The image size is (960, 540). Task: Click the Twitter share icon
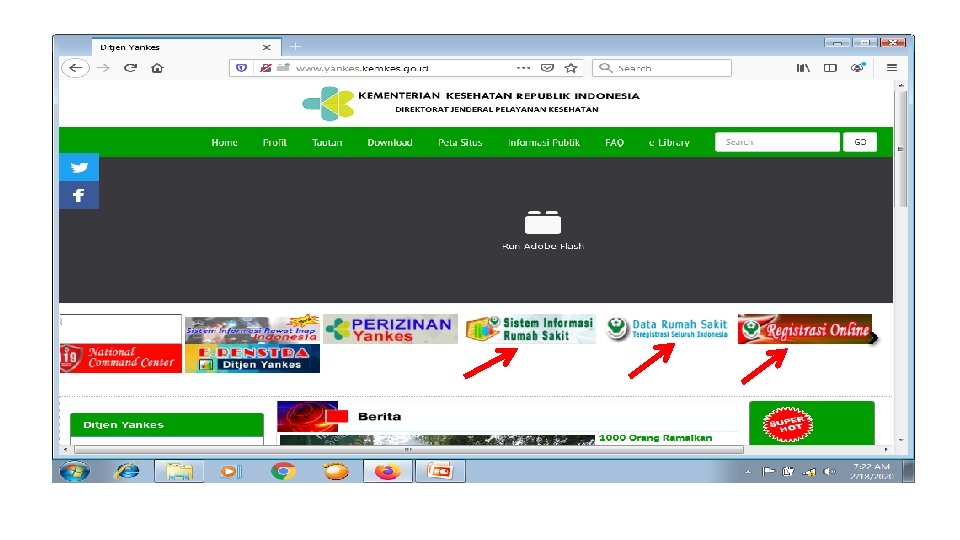tap(79, 167)
